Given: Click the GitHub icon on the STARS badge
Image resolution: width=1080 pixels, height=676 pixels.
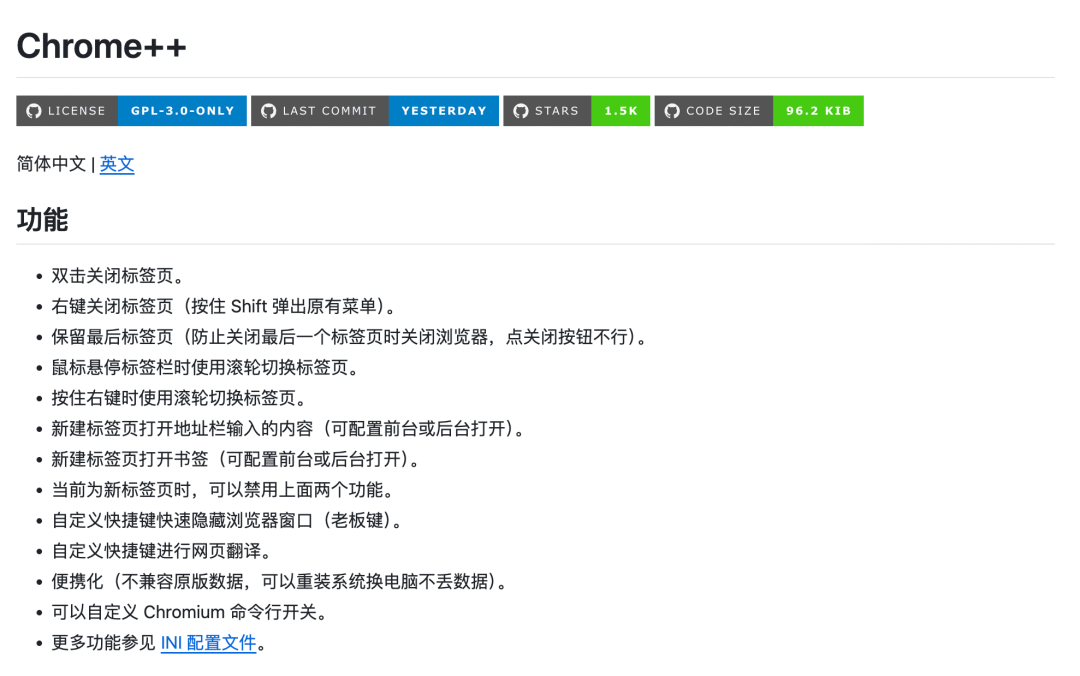Looking at the screenshot, I should (520, 111).
